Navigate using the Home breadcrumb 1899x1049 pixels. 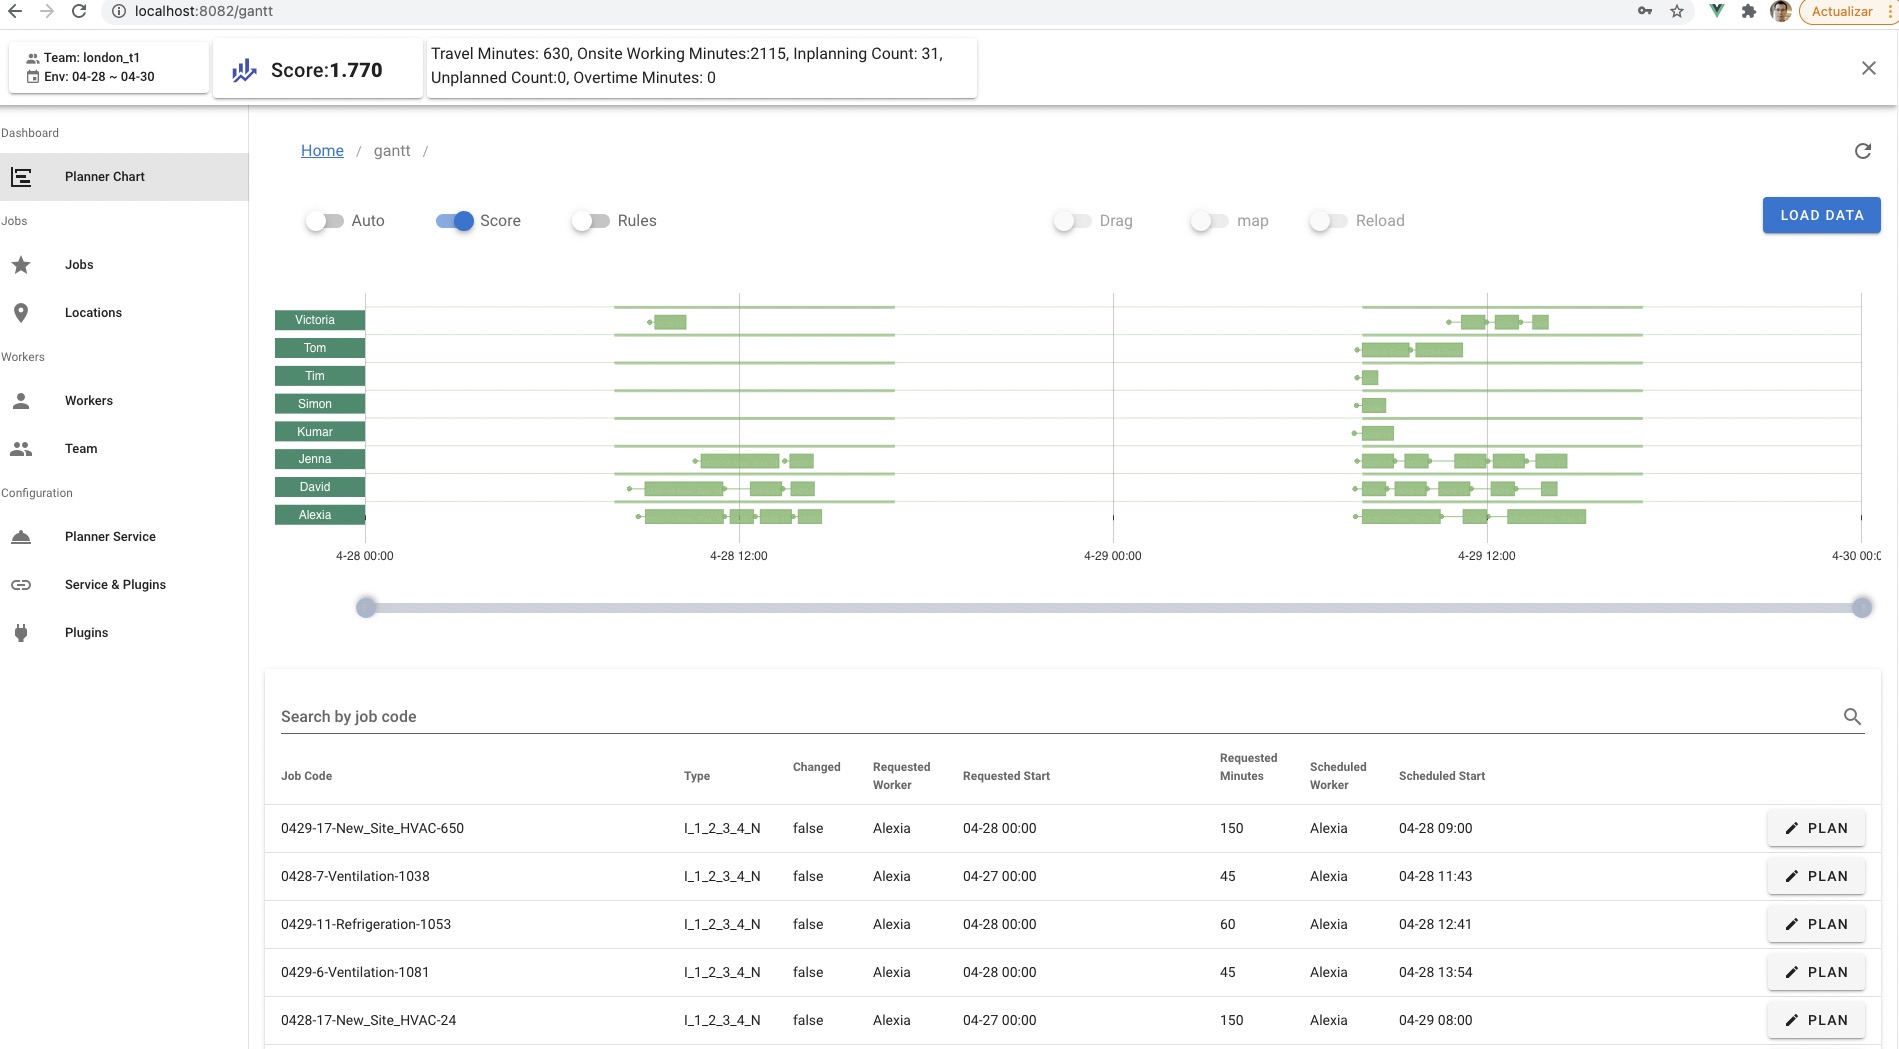(321, 150)
